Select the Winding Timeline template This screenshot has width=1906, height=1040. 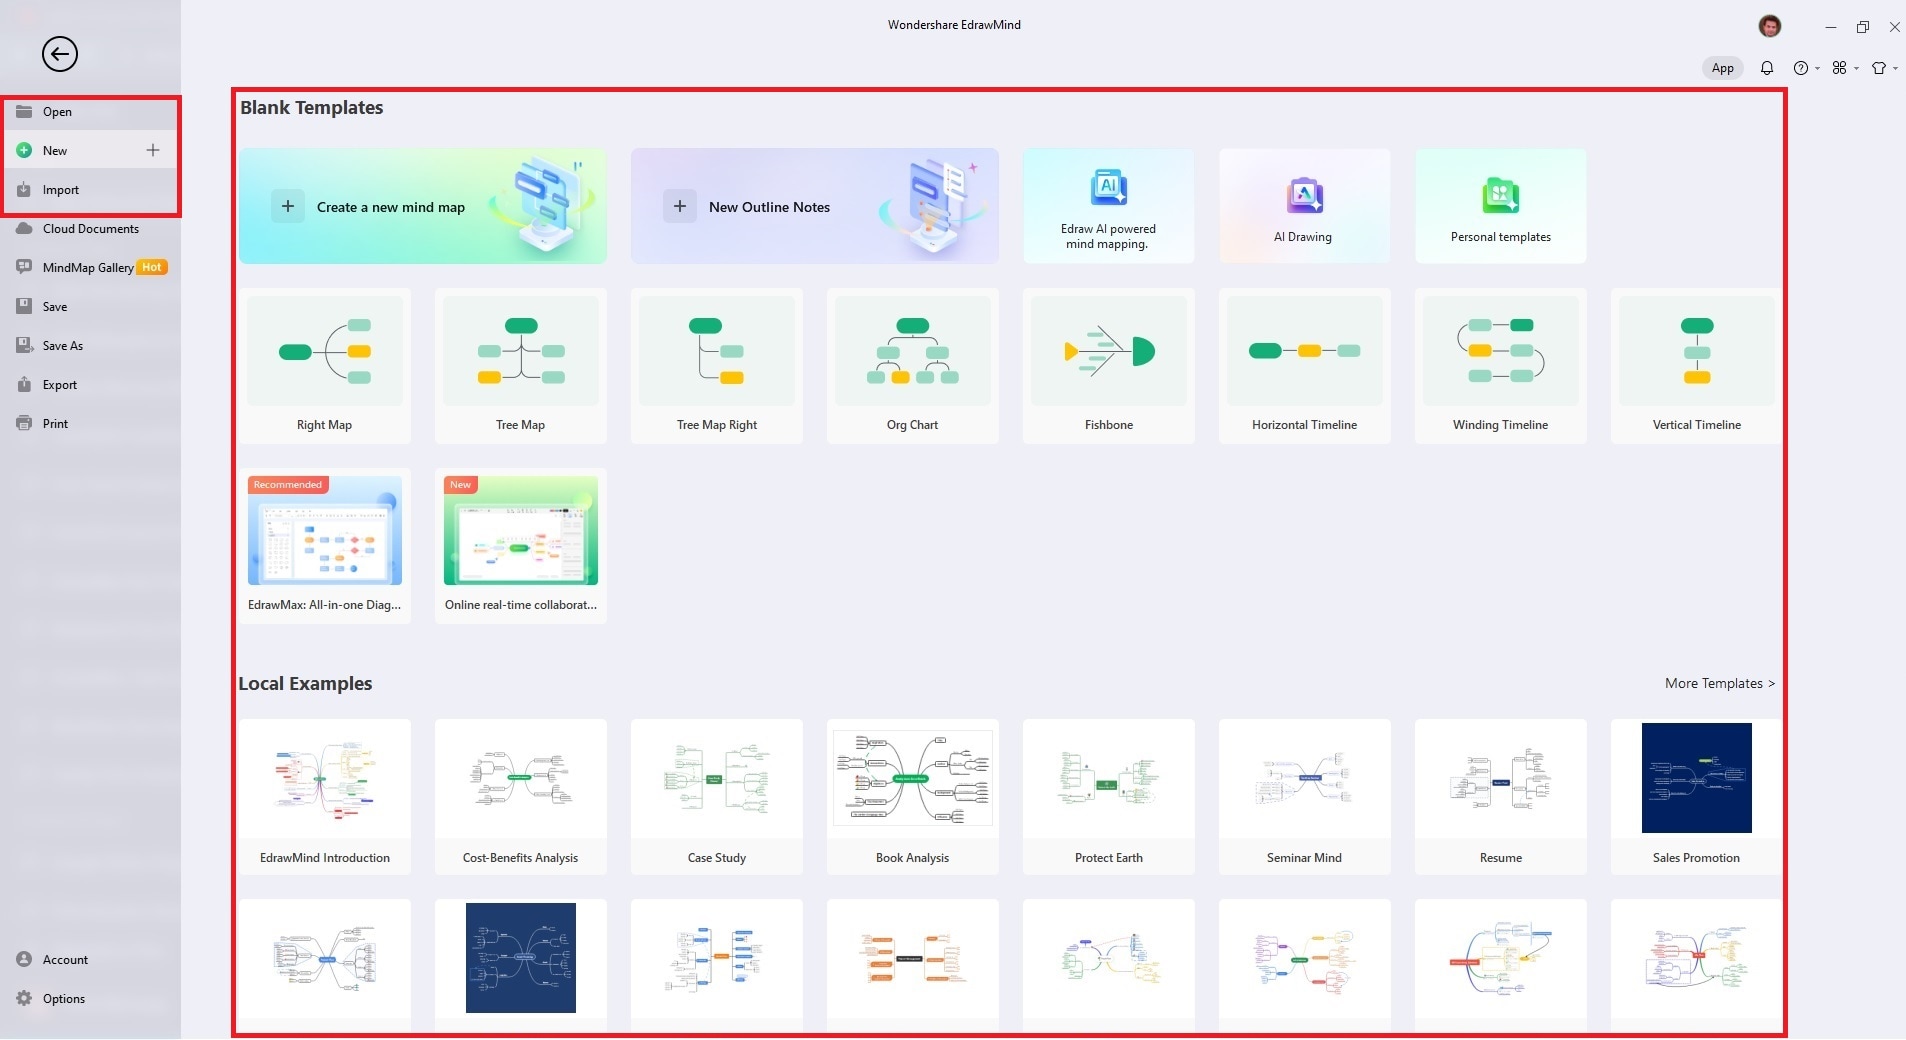point(1500,366)
